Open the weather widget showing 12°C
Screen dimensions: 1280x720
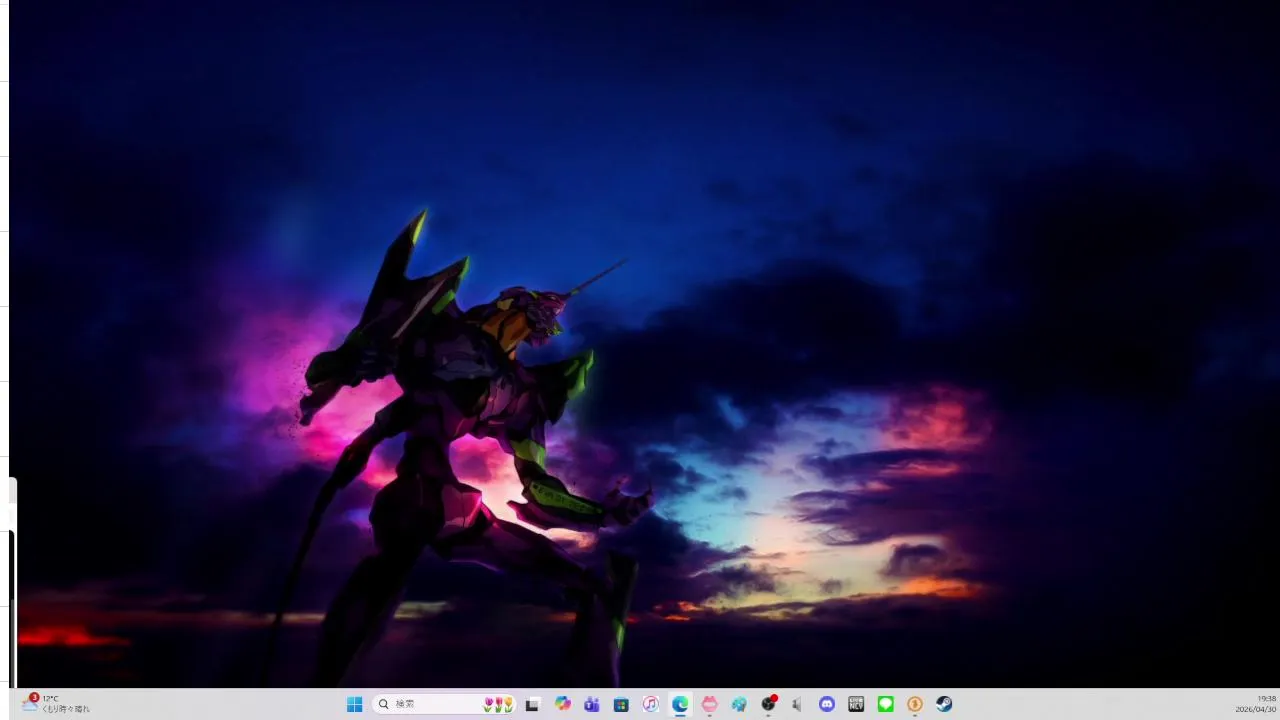56,704
